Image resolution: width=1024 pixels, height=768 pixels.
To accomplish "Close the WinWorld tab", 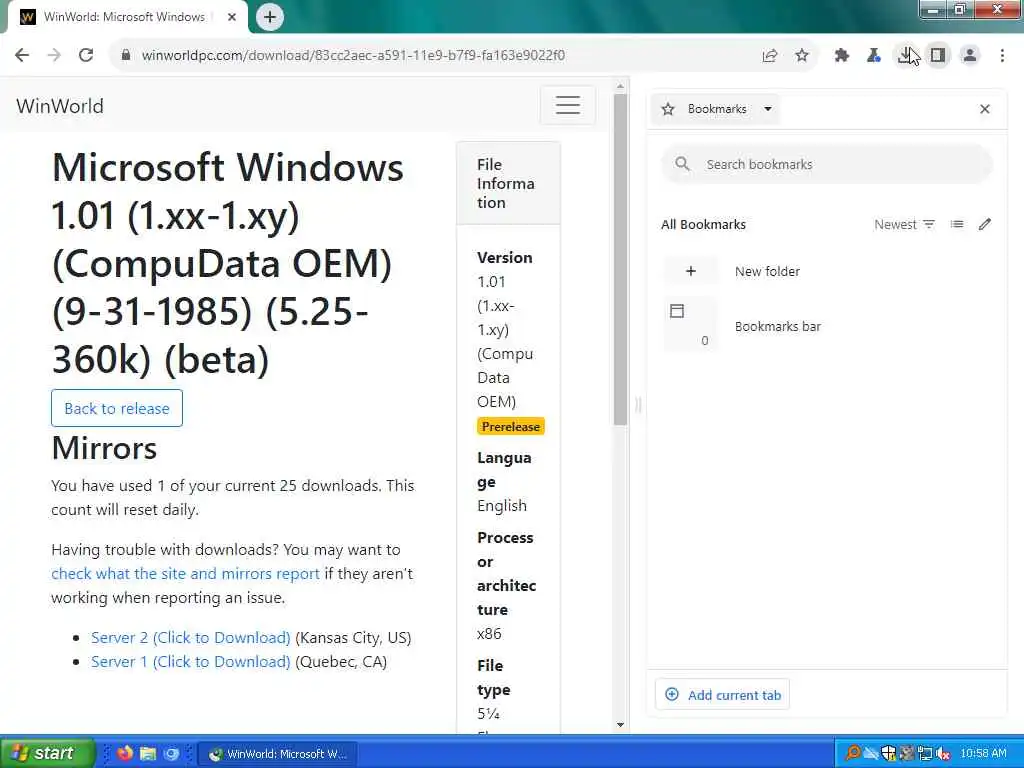I will (232, 17).
